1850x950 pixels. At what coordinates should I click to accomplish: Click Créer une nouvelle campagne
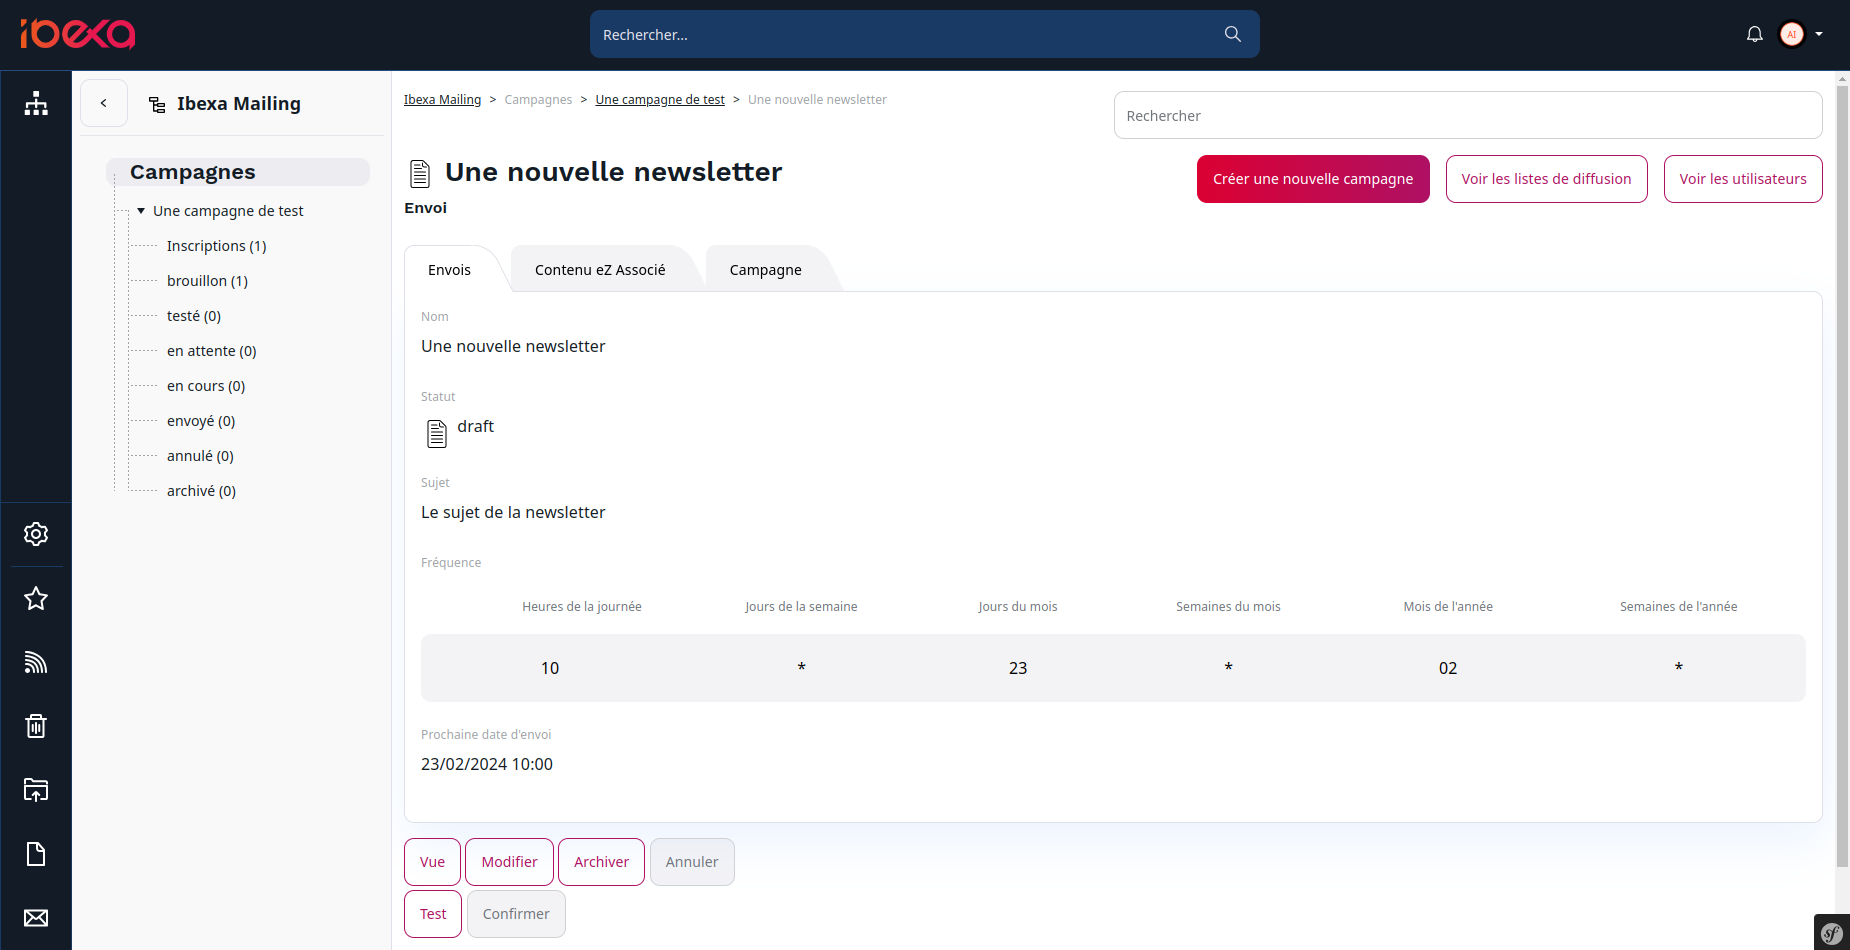[x=1312, y=179]
